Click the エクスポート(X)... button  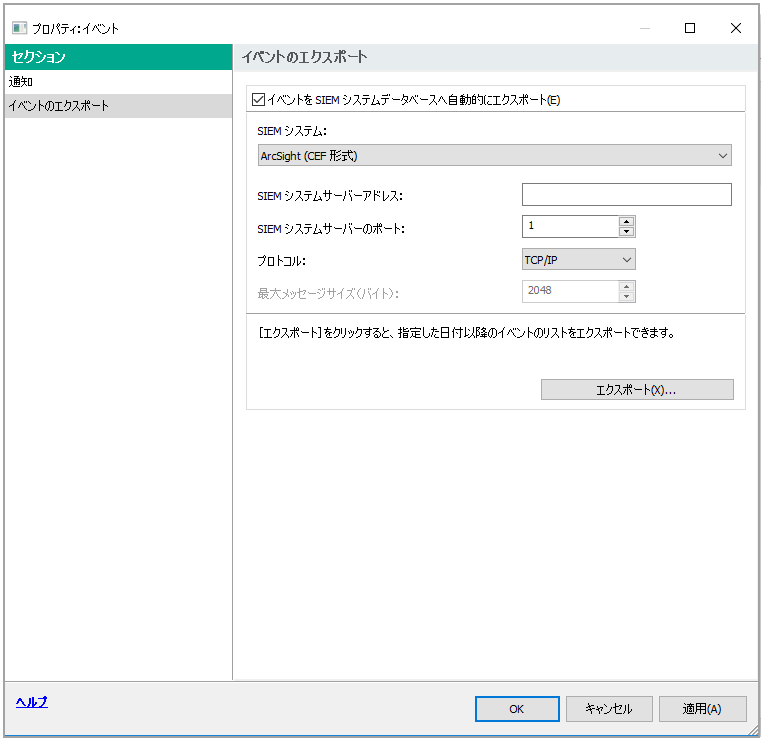[637, 390]
